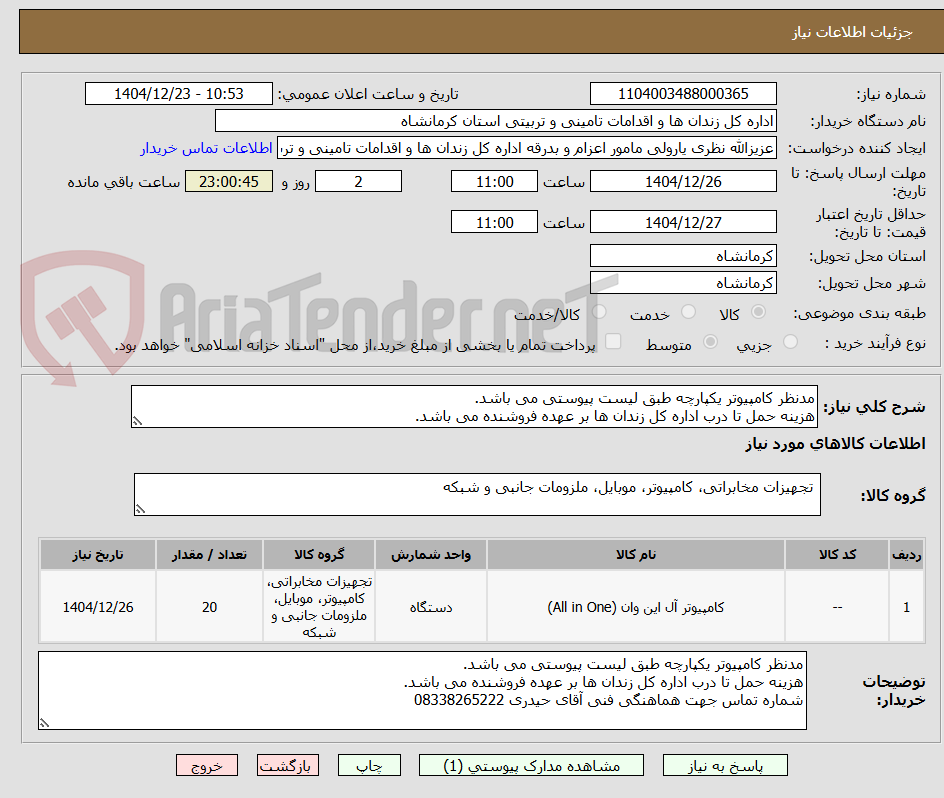Click the نام دستگاه خریدار field
Viewport: 944px width, 798px height.
[495, 121]
